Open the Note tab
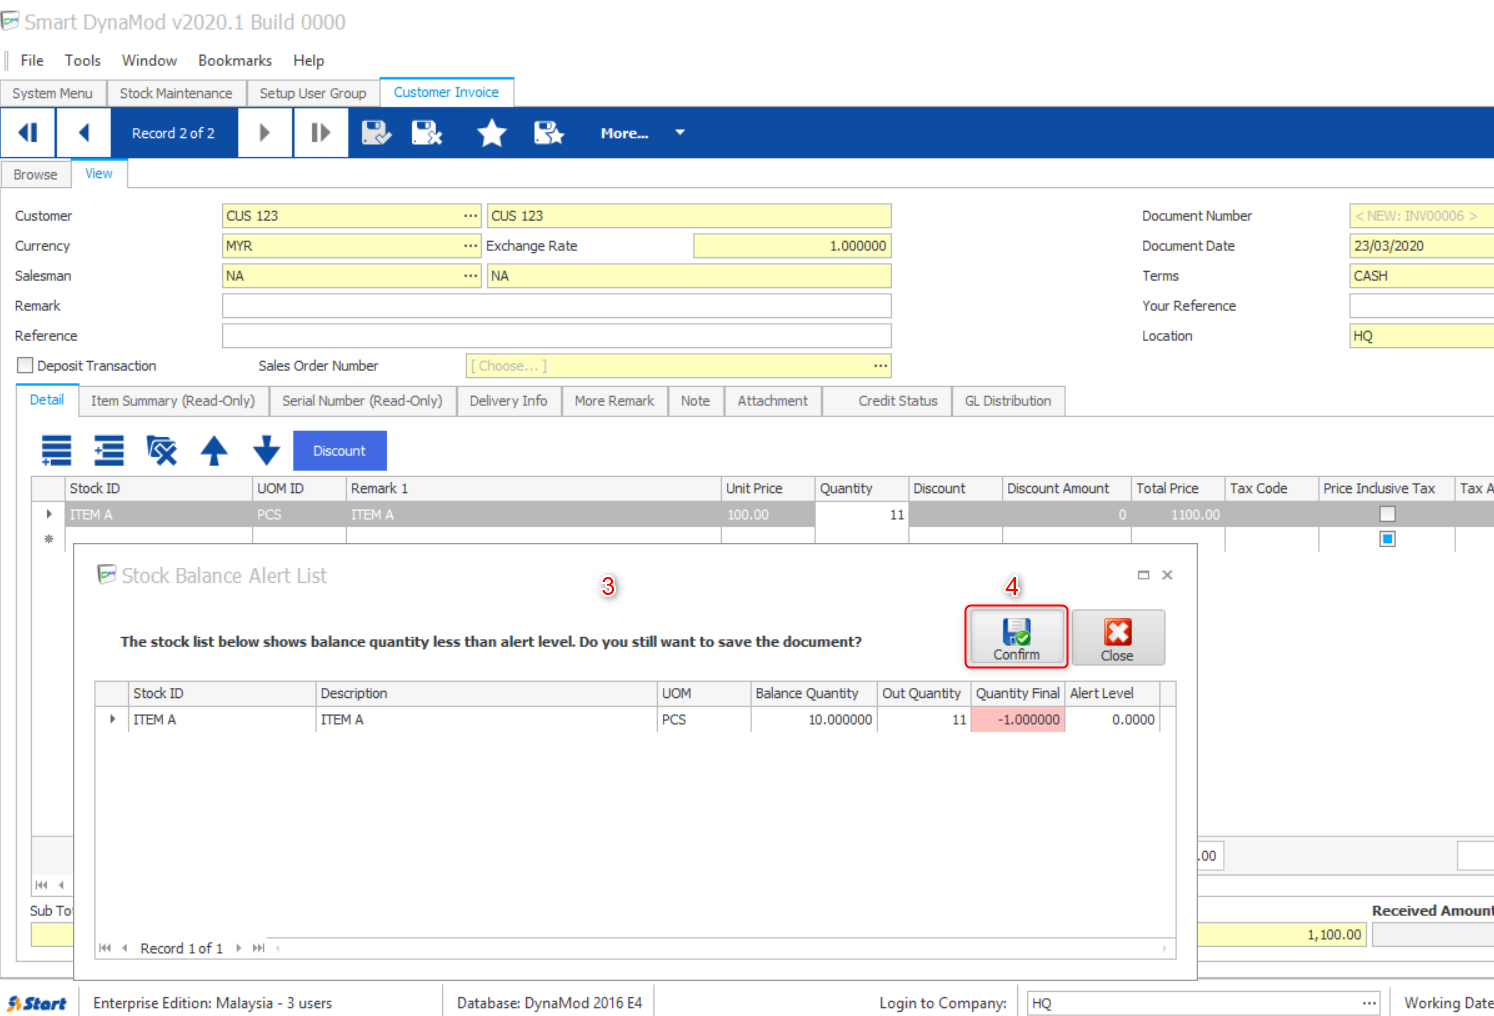The height and width of the screenshot is (1016, 1494). coord(695,401)
